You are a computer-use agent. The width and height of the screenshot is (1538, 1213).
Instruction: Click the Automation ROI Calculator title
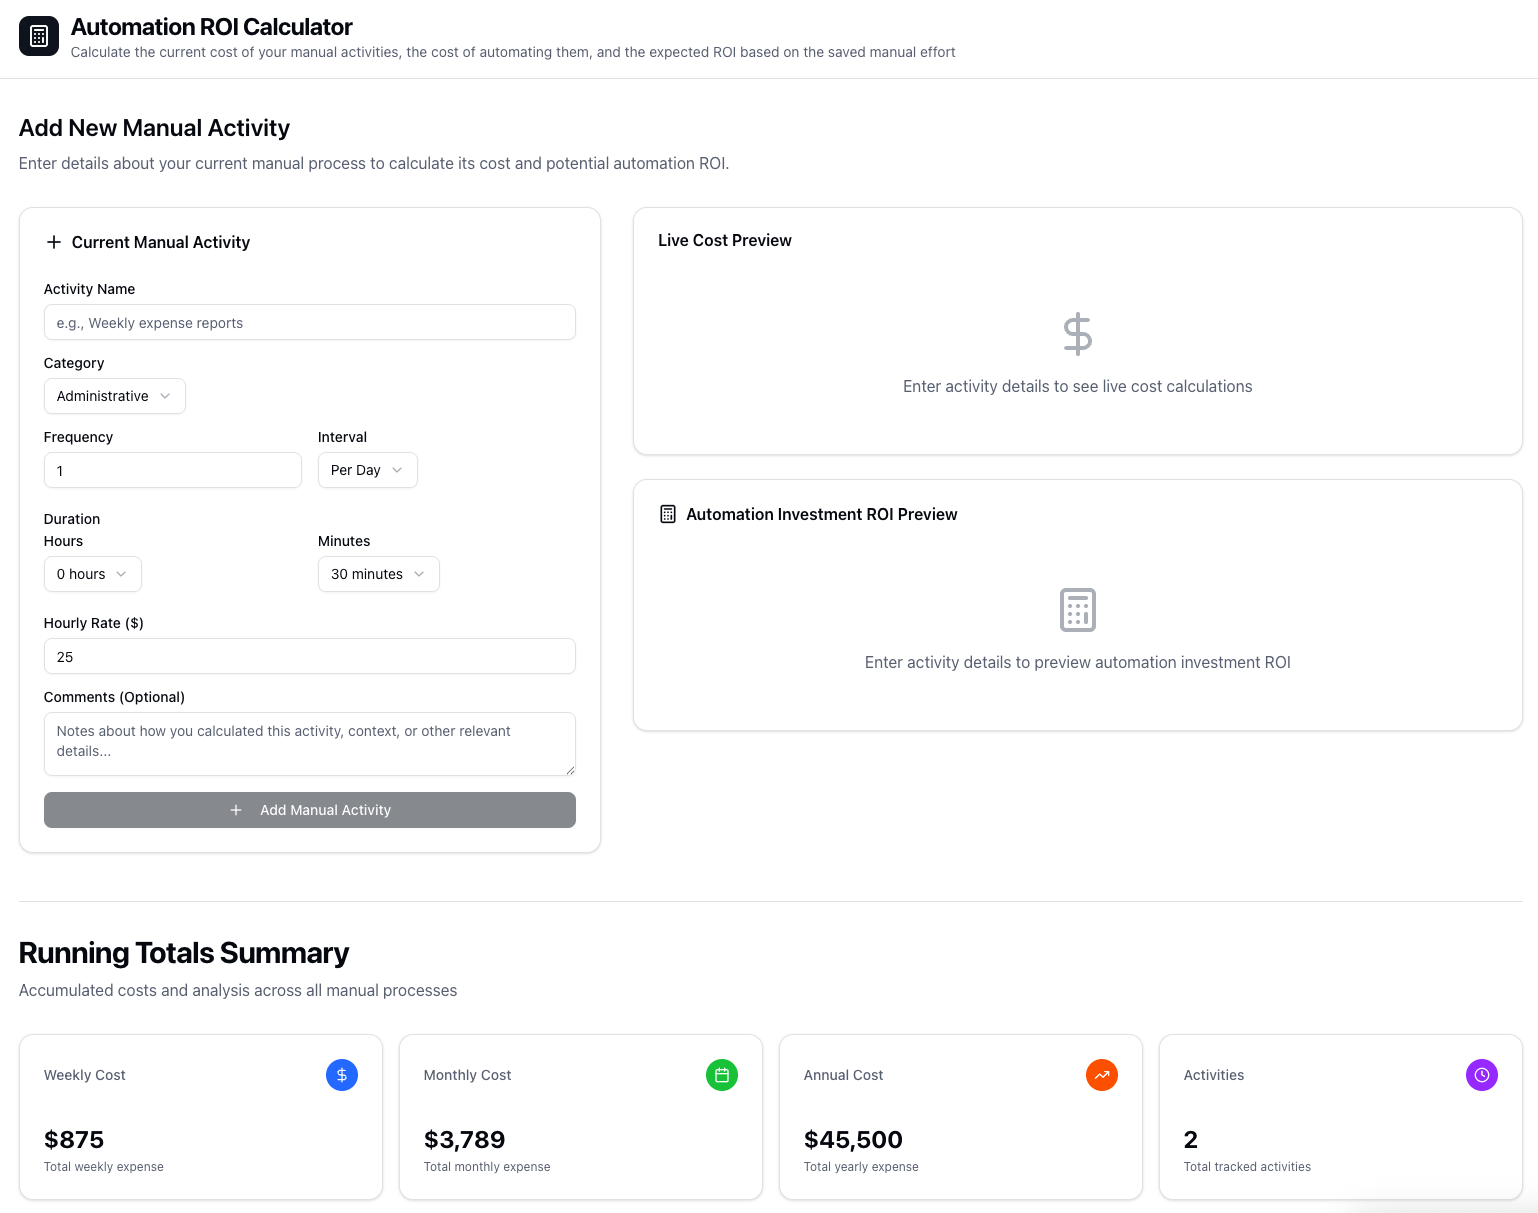(x=211, y=27)
